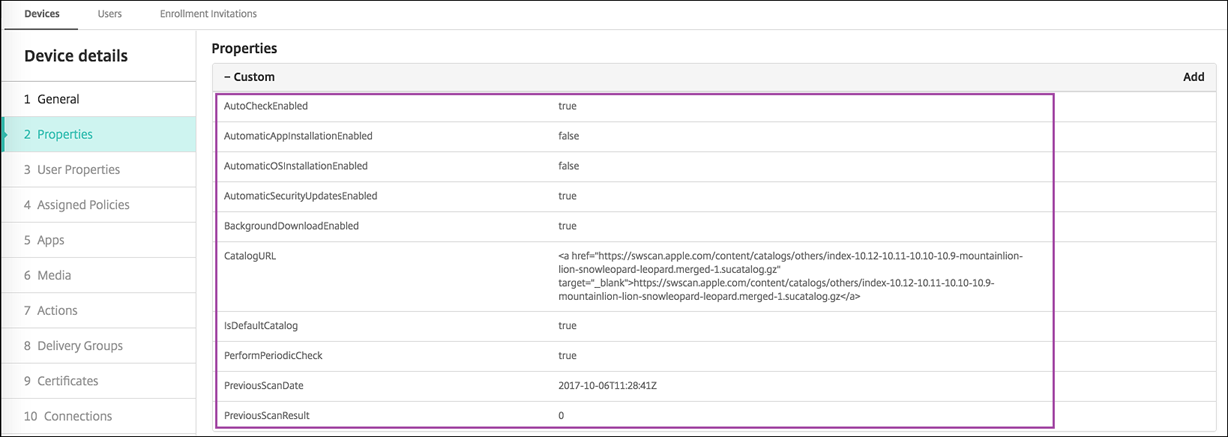Go to Enrollment Invitations tab
The height and width of the screenshot is (437, 1228).
tap(208, 14)
